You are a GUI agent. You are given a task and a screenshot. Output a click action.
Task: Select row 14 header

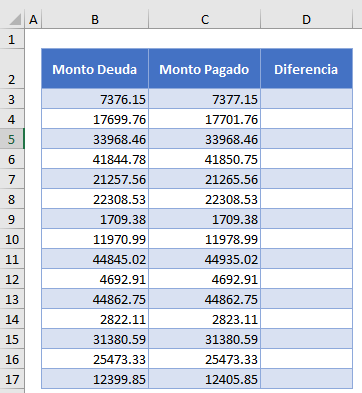(12, 319)
